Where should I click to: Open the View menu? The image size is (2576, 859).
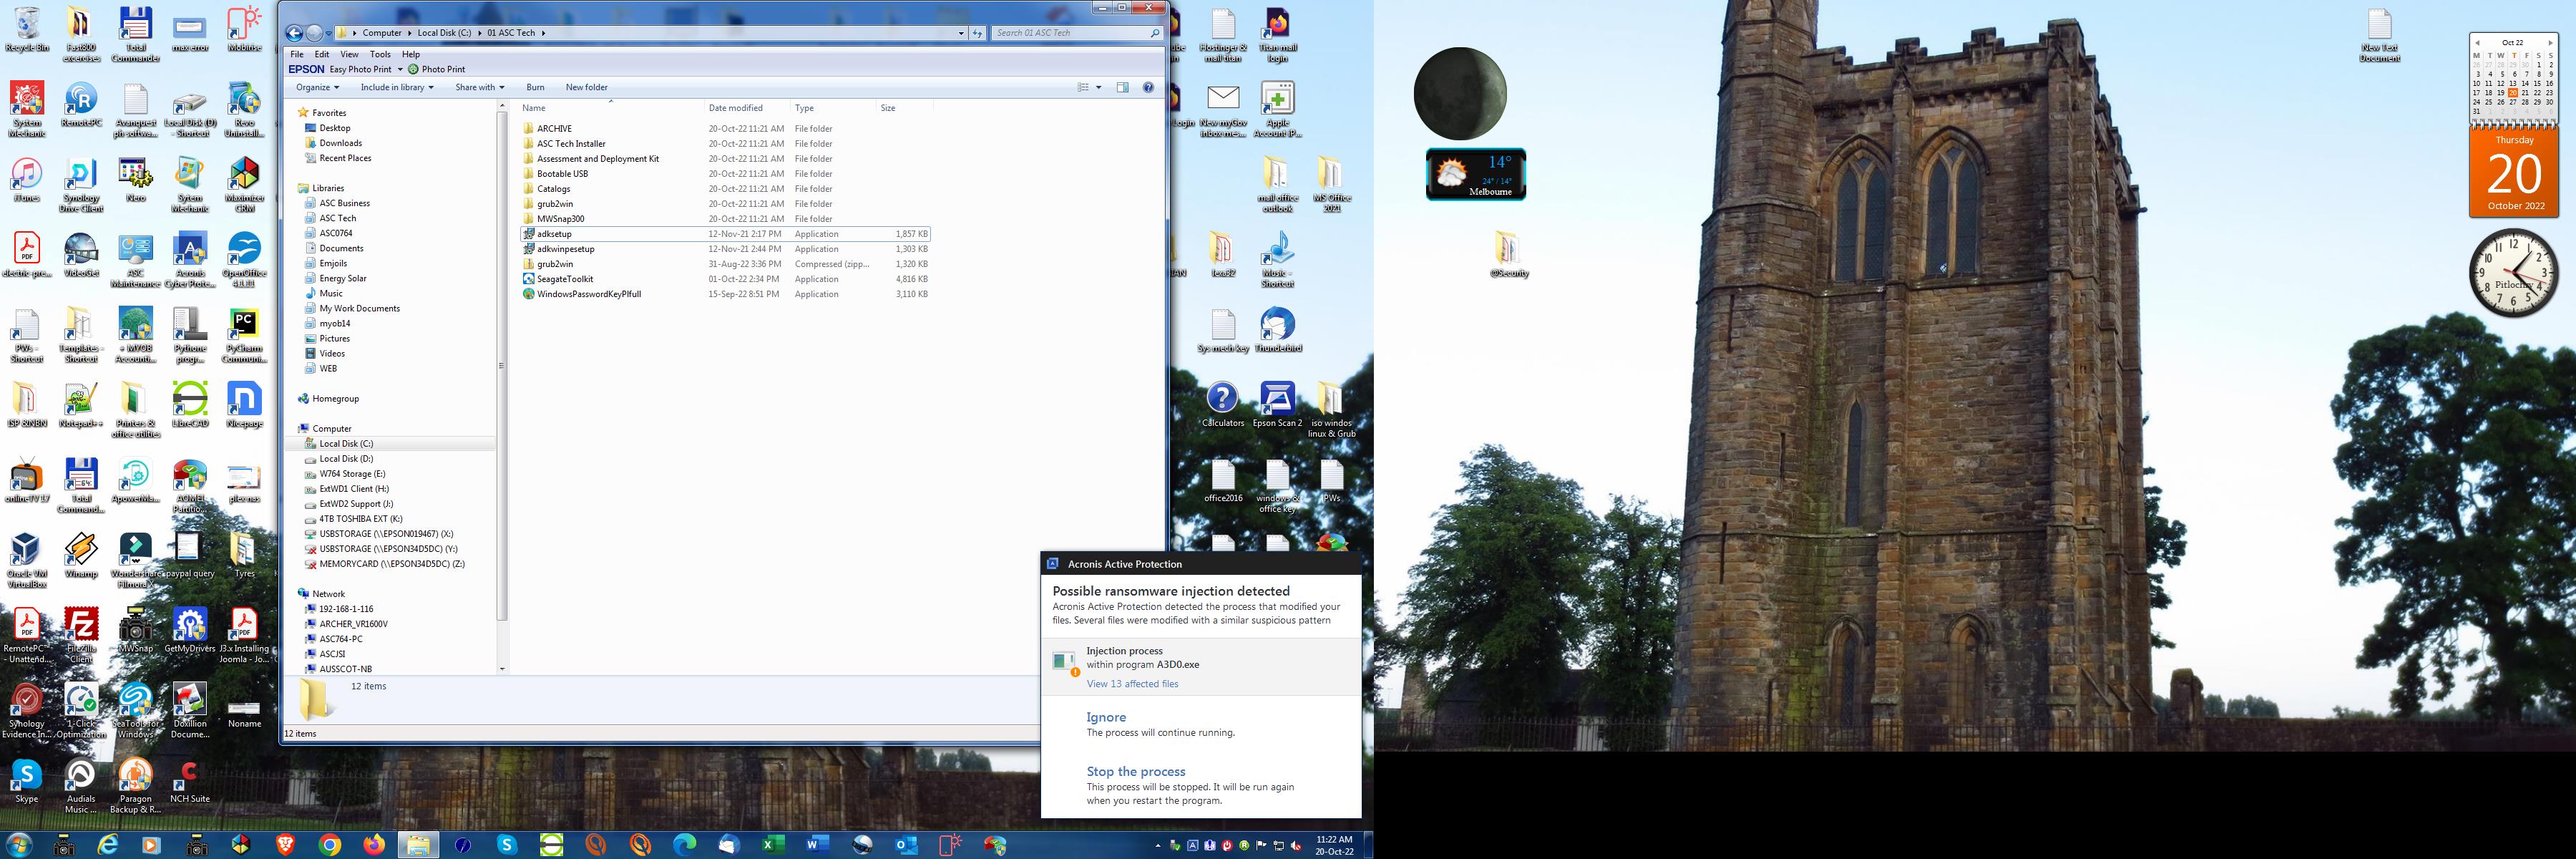click(349, 54)
